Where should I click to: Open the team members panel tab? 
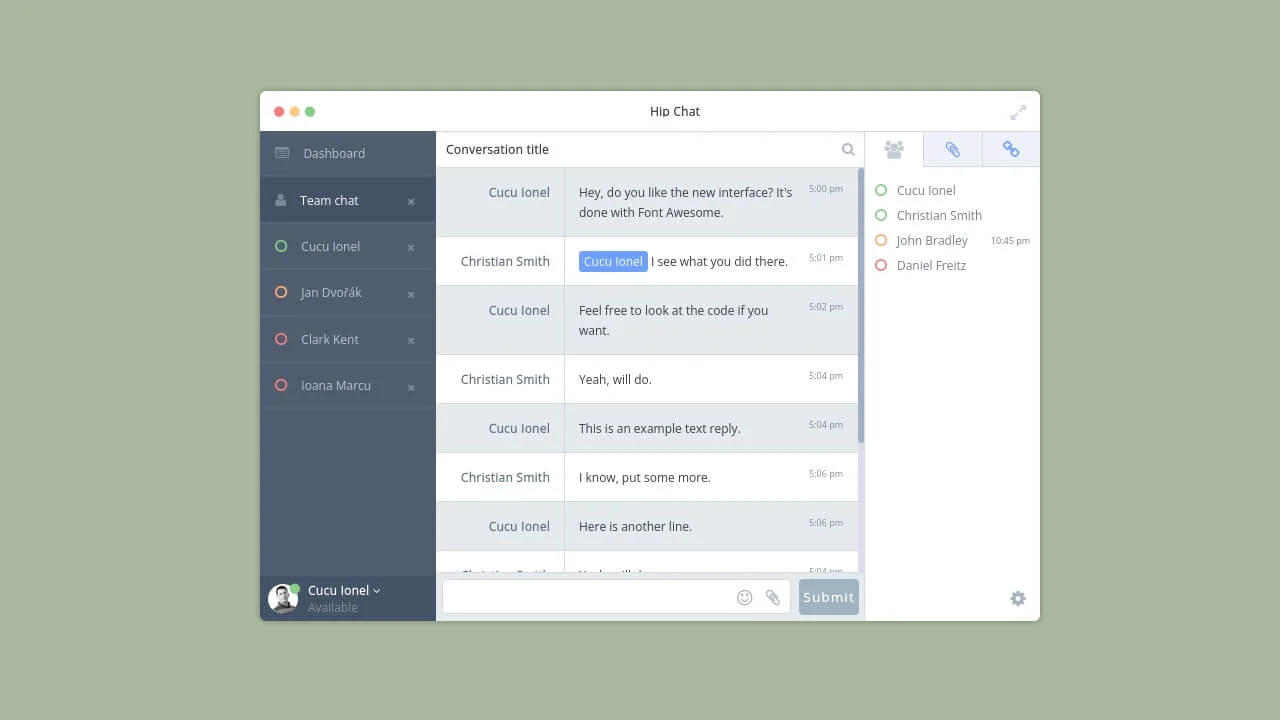(x=893, y=148)
